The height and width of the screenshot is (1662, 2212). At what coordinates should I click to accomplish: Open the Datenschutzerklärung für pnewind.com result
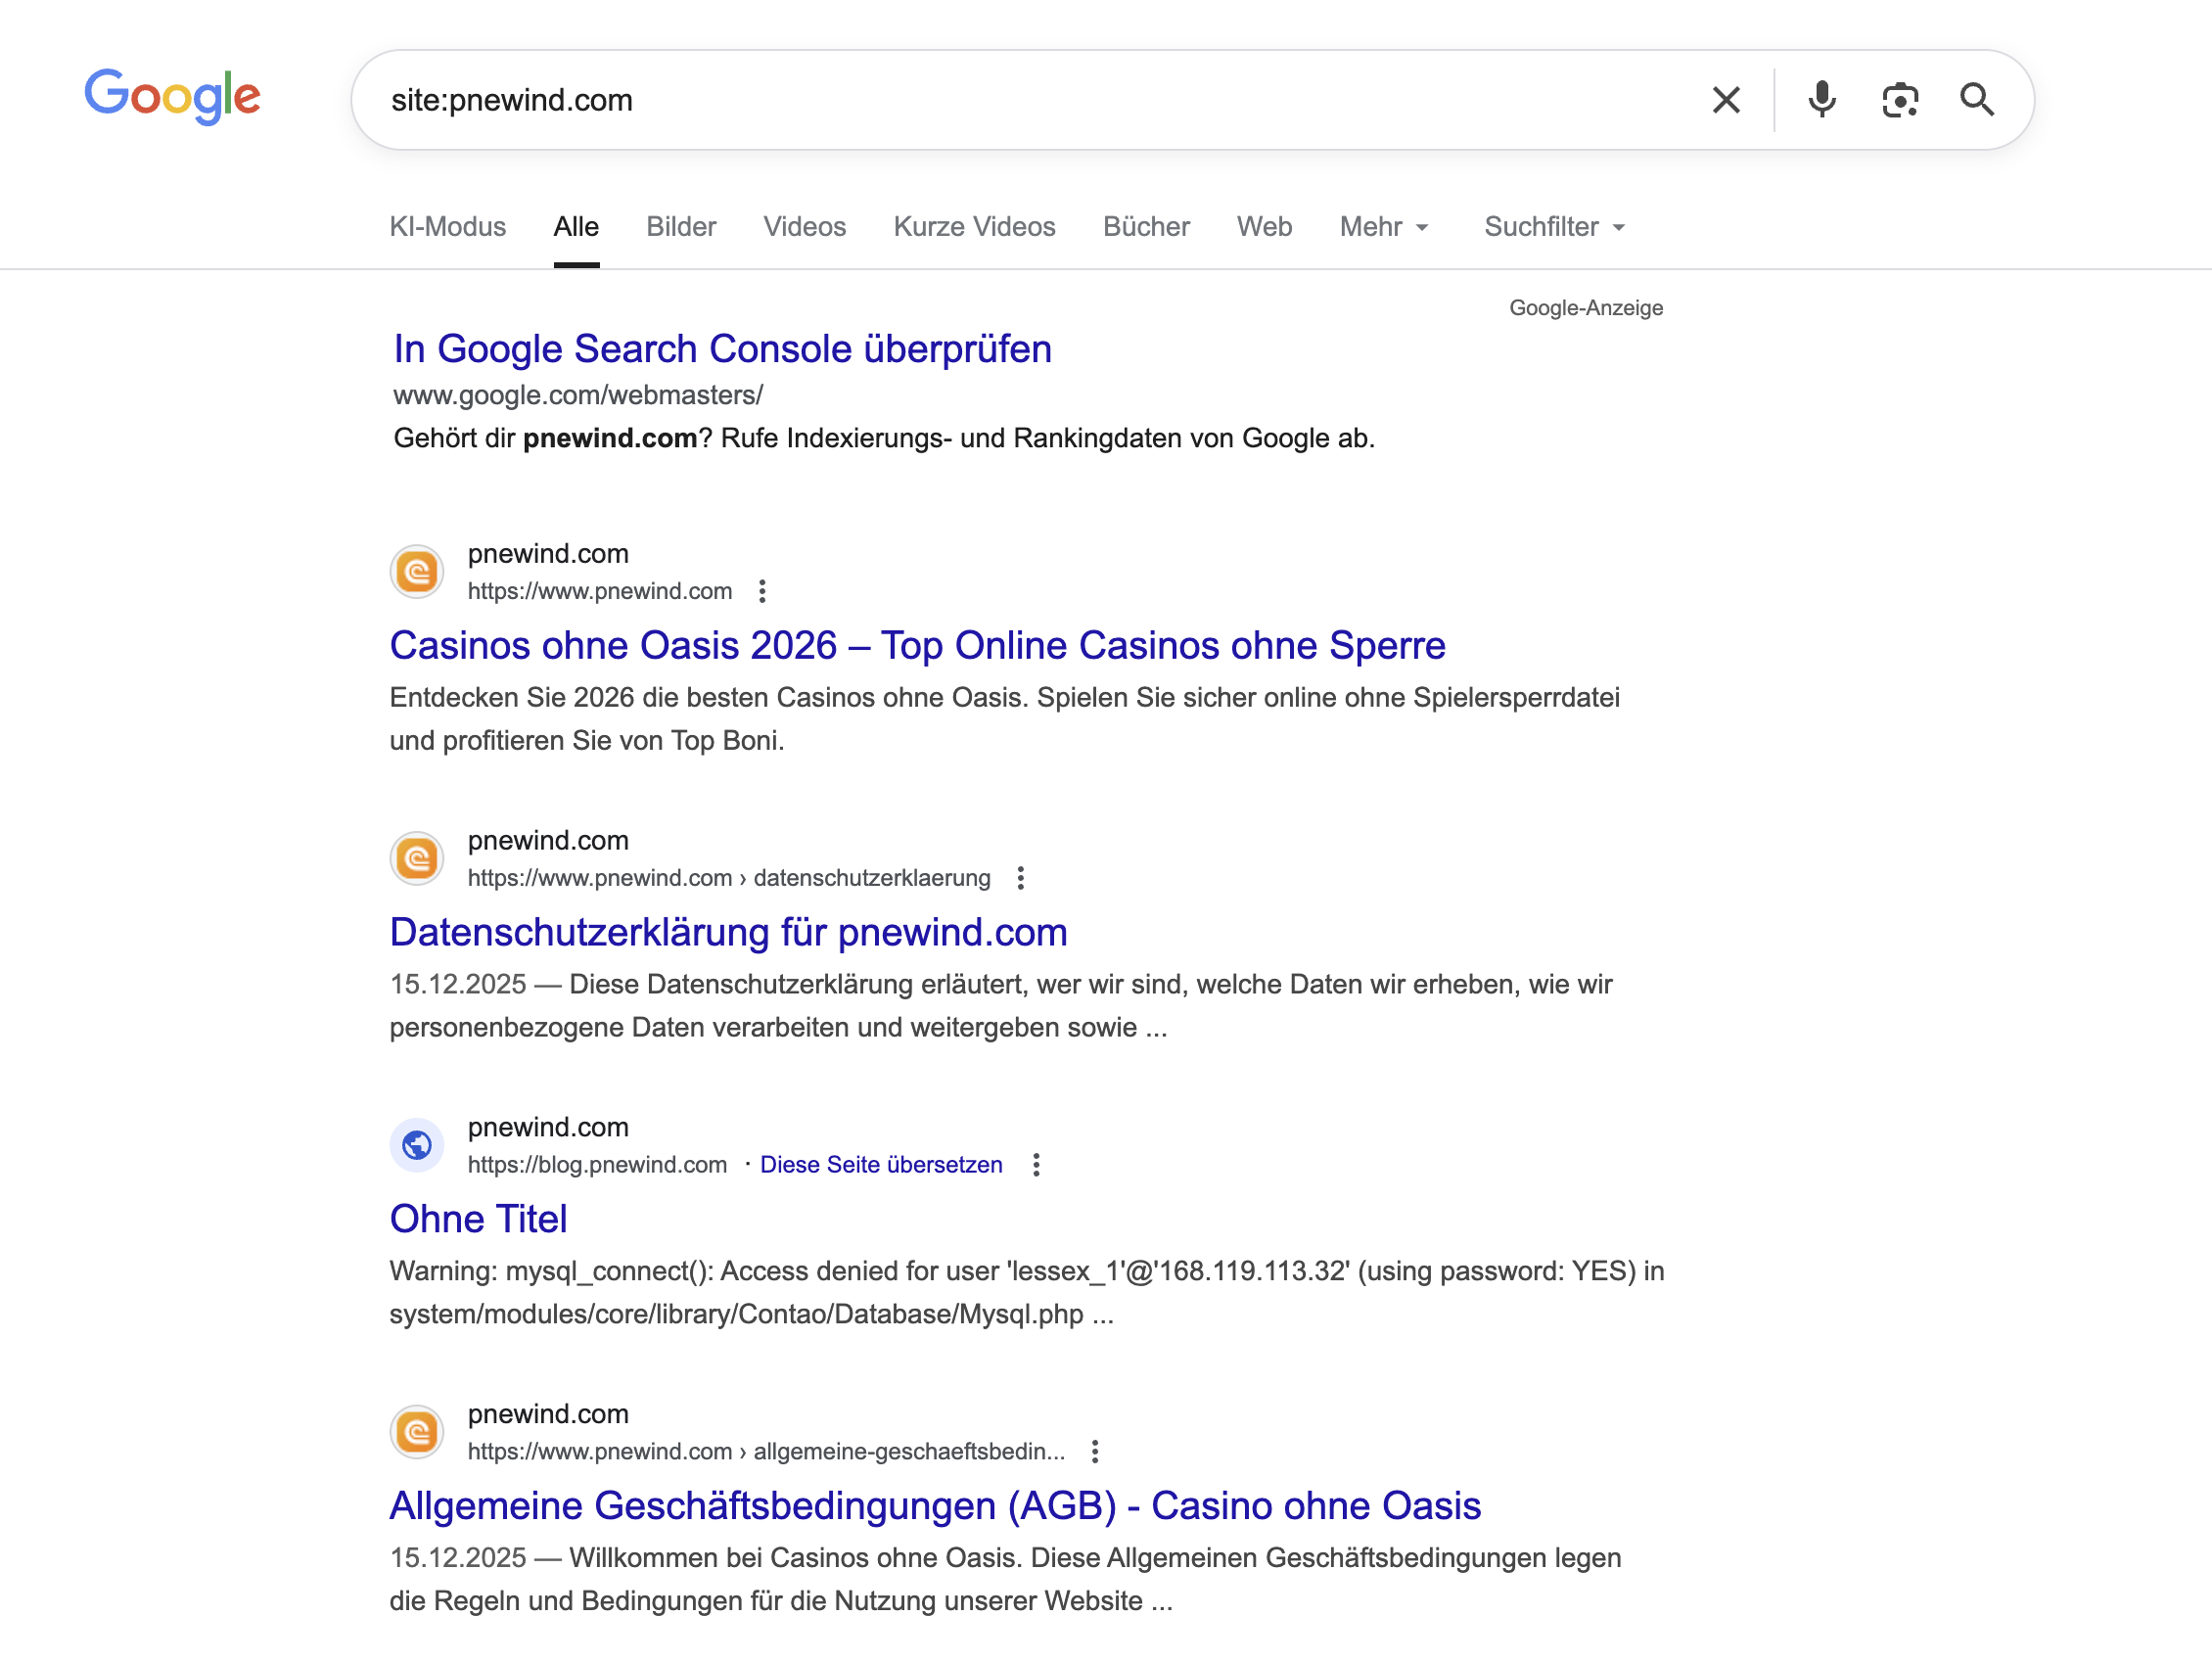[x=728, y=932]
